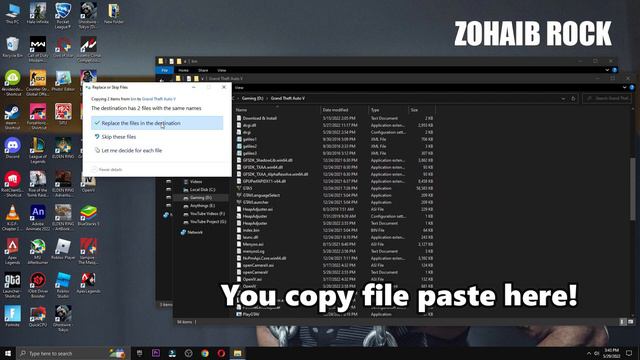Launch League of Legends shortcut

click(38, 150)
